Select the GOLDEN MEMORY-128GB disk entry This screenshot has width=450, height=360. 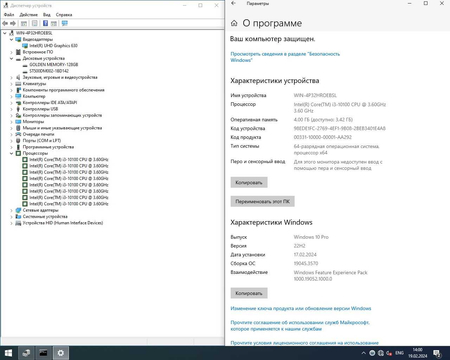(x=54, y=65)
